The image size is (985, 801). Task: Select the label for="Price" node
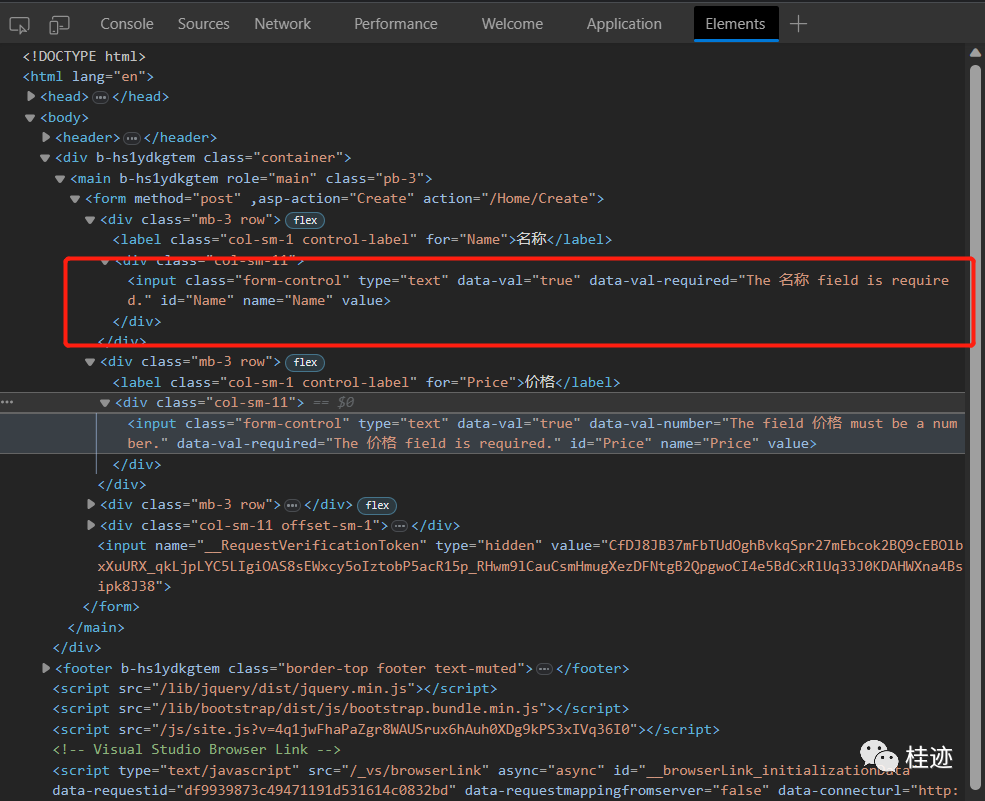[x=366, y=382]
